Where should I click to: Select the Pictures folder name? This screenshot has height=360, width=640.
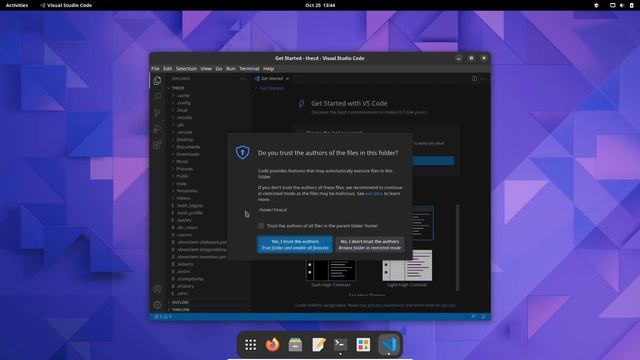pyautogui.click(x=185, y=169)
